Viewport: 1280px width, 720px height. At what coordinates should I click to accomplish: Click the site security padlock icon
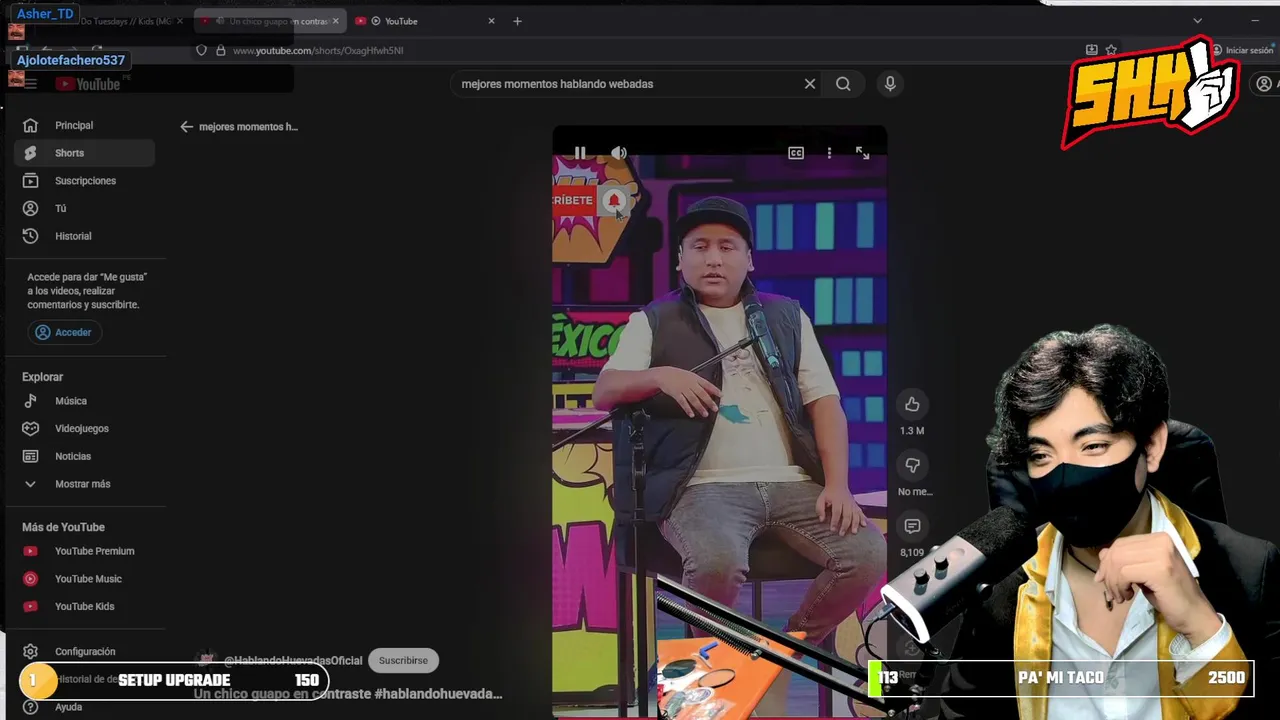(x=221, y=51)
